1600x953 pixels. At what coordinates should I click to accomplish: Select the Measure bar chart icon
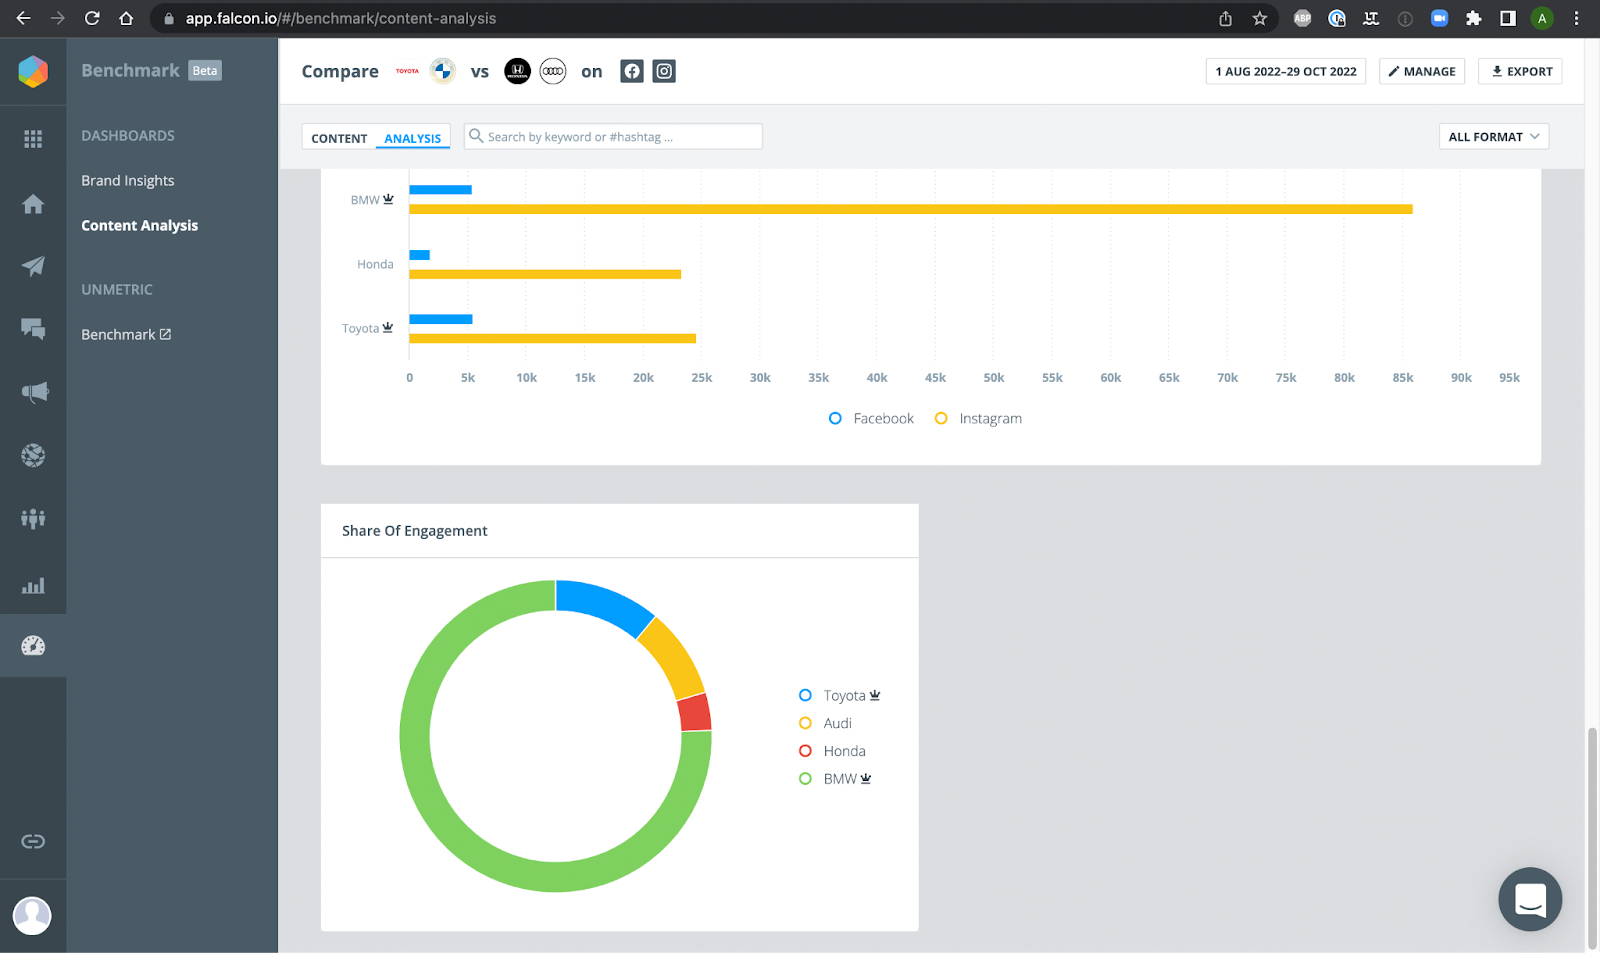[33, 585]
